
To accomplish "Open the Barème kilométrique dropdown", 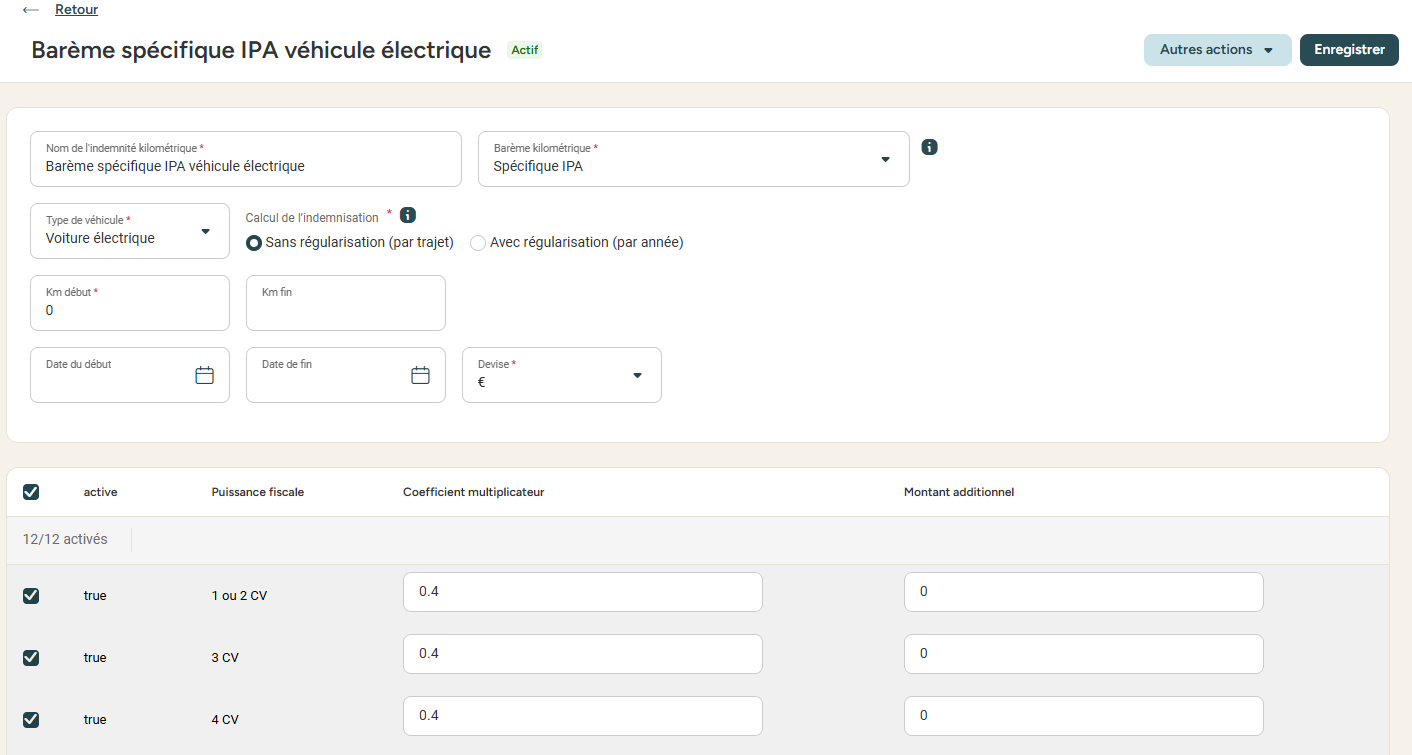I will coord(694,160).
